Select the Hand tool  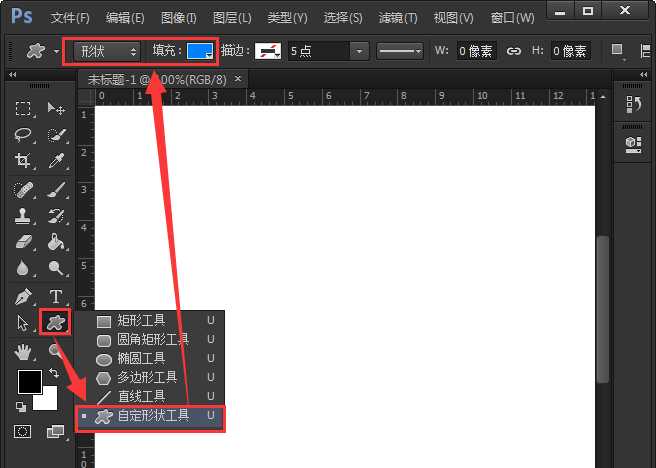point(24,350)
